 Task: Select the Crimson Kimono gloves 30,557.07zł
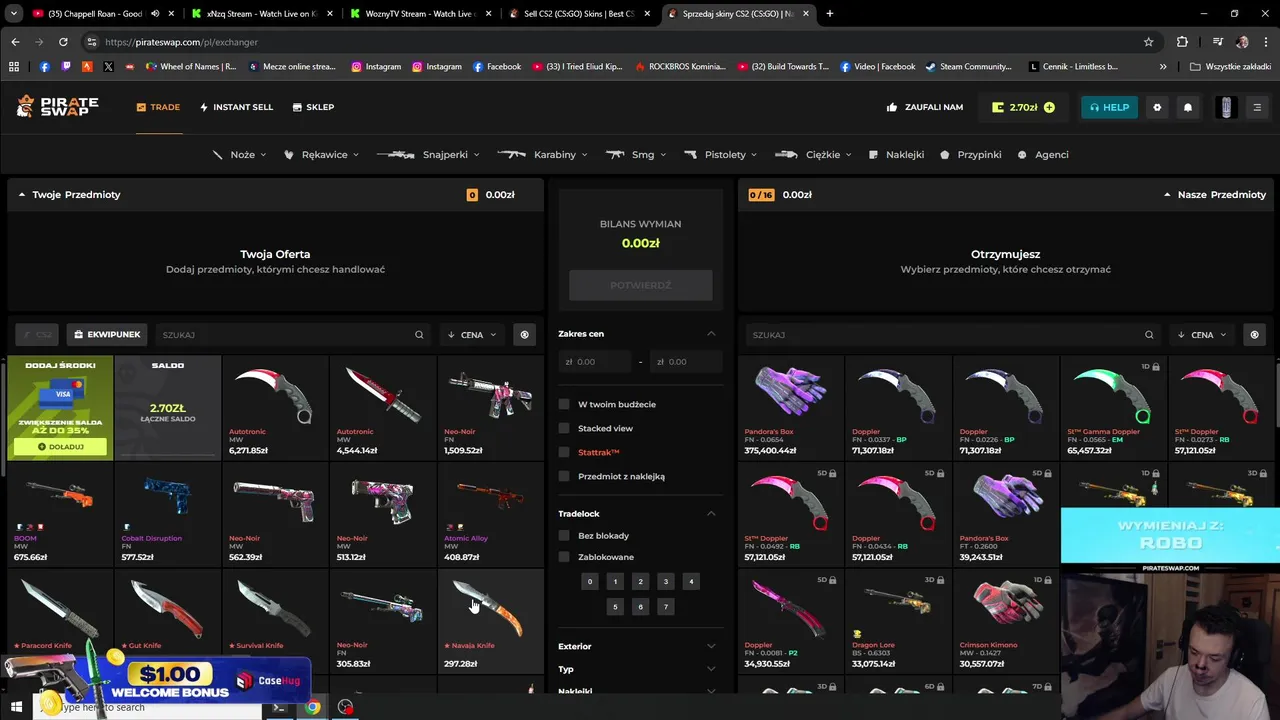1006,620
